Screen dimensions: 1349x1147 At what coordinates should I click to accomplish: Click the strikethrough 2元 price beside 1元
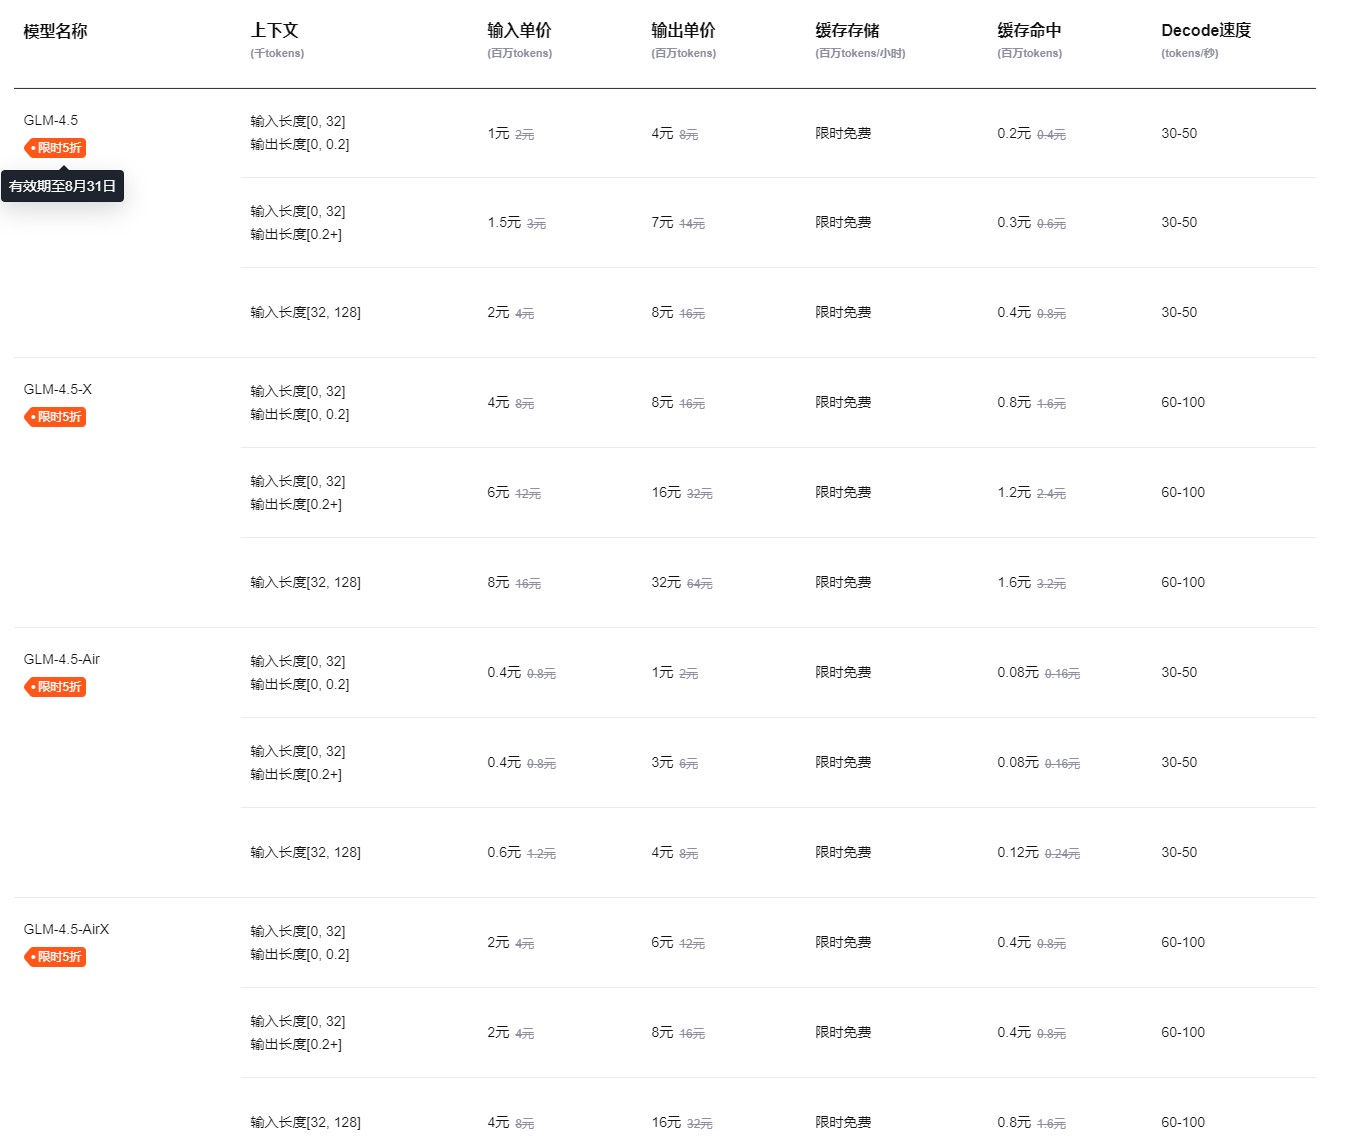522,134
